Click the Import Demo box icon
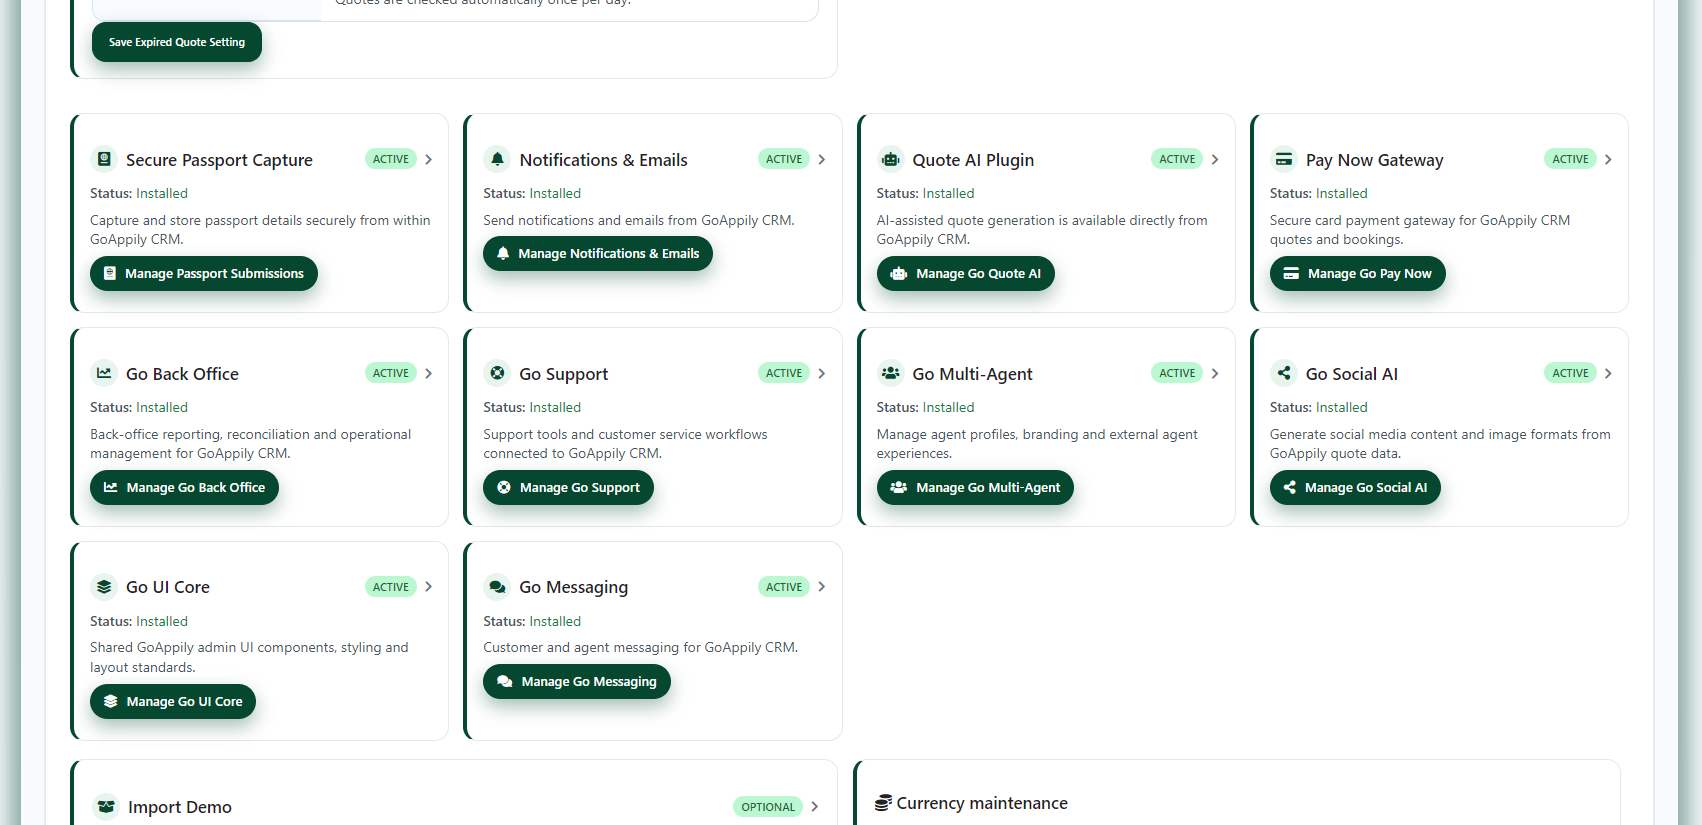The height and width of the screenshot is (825, 1702). 106,807
